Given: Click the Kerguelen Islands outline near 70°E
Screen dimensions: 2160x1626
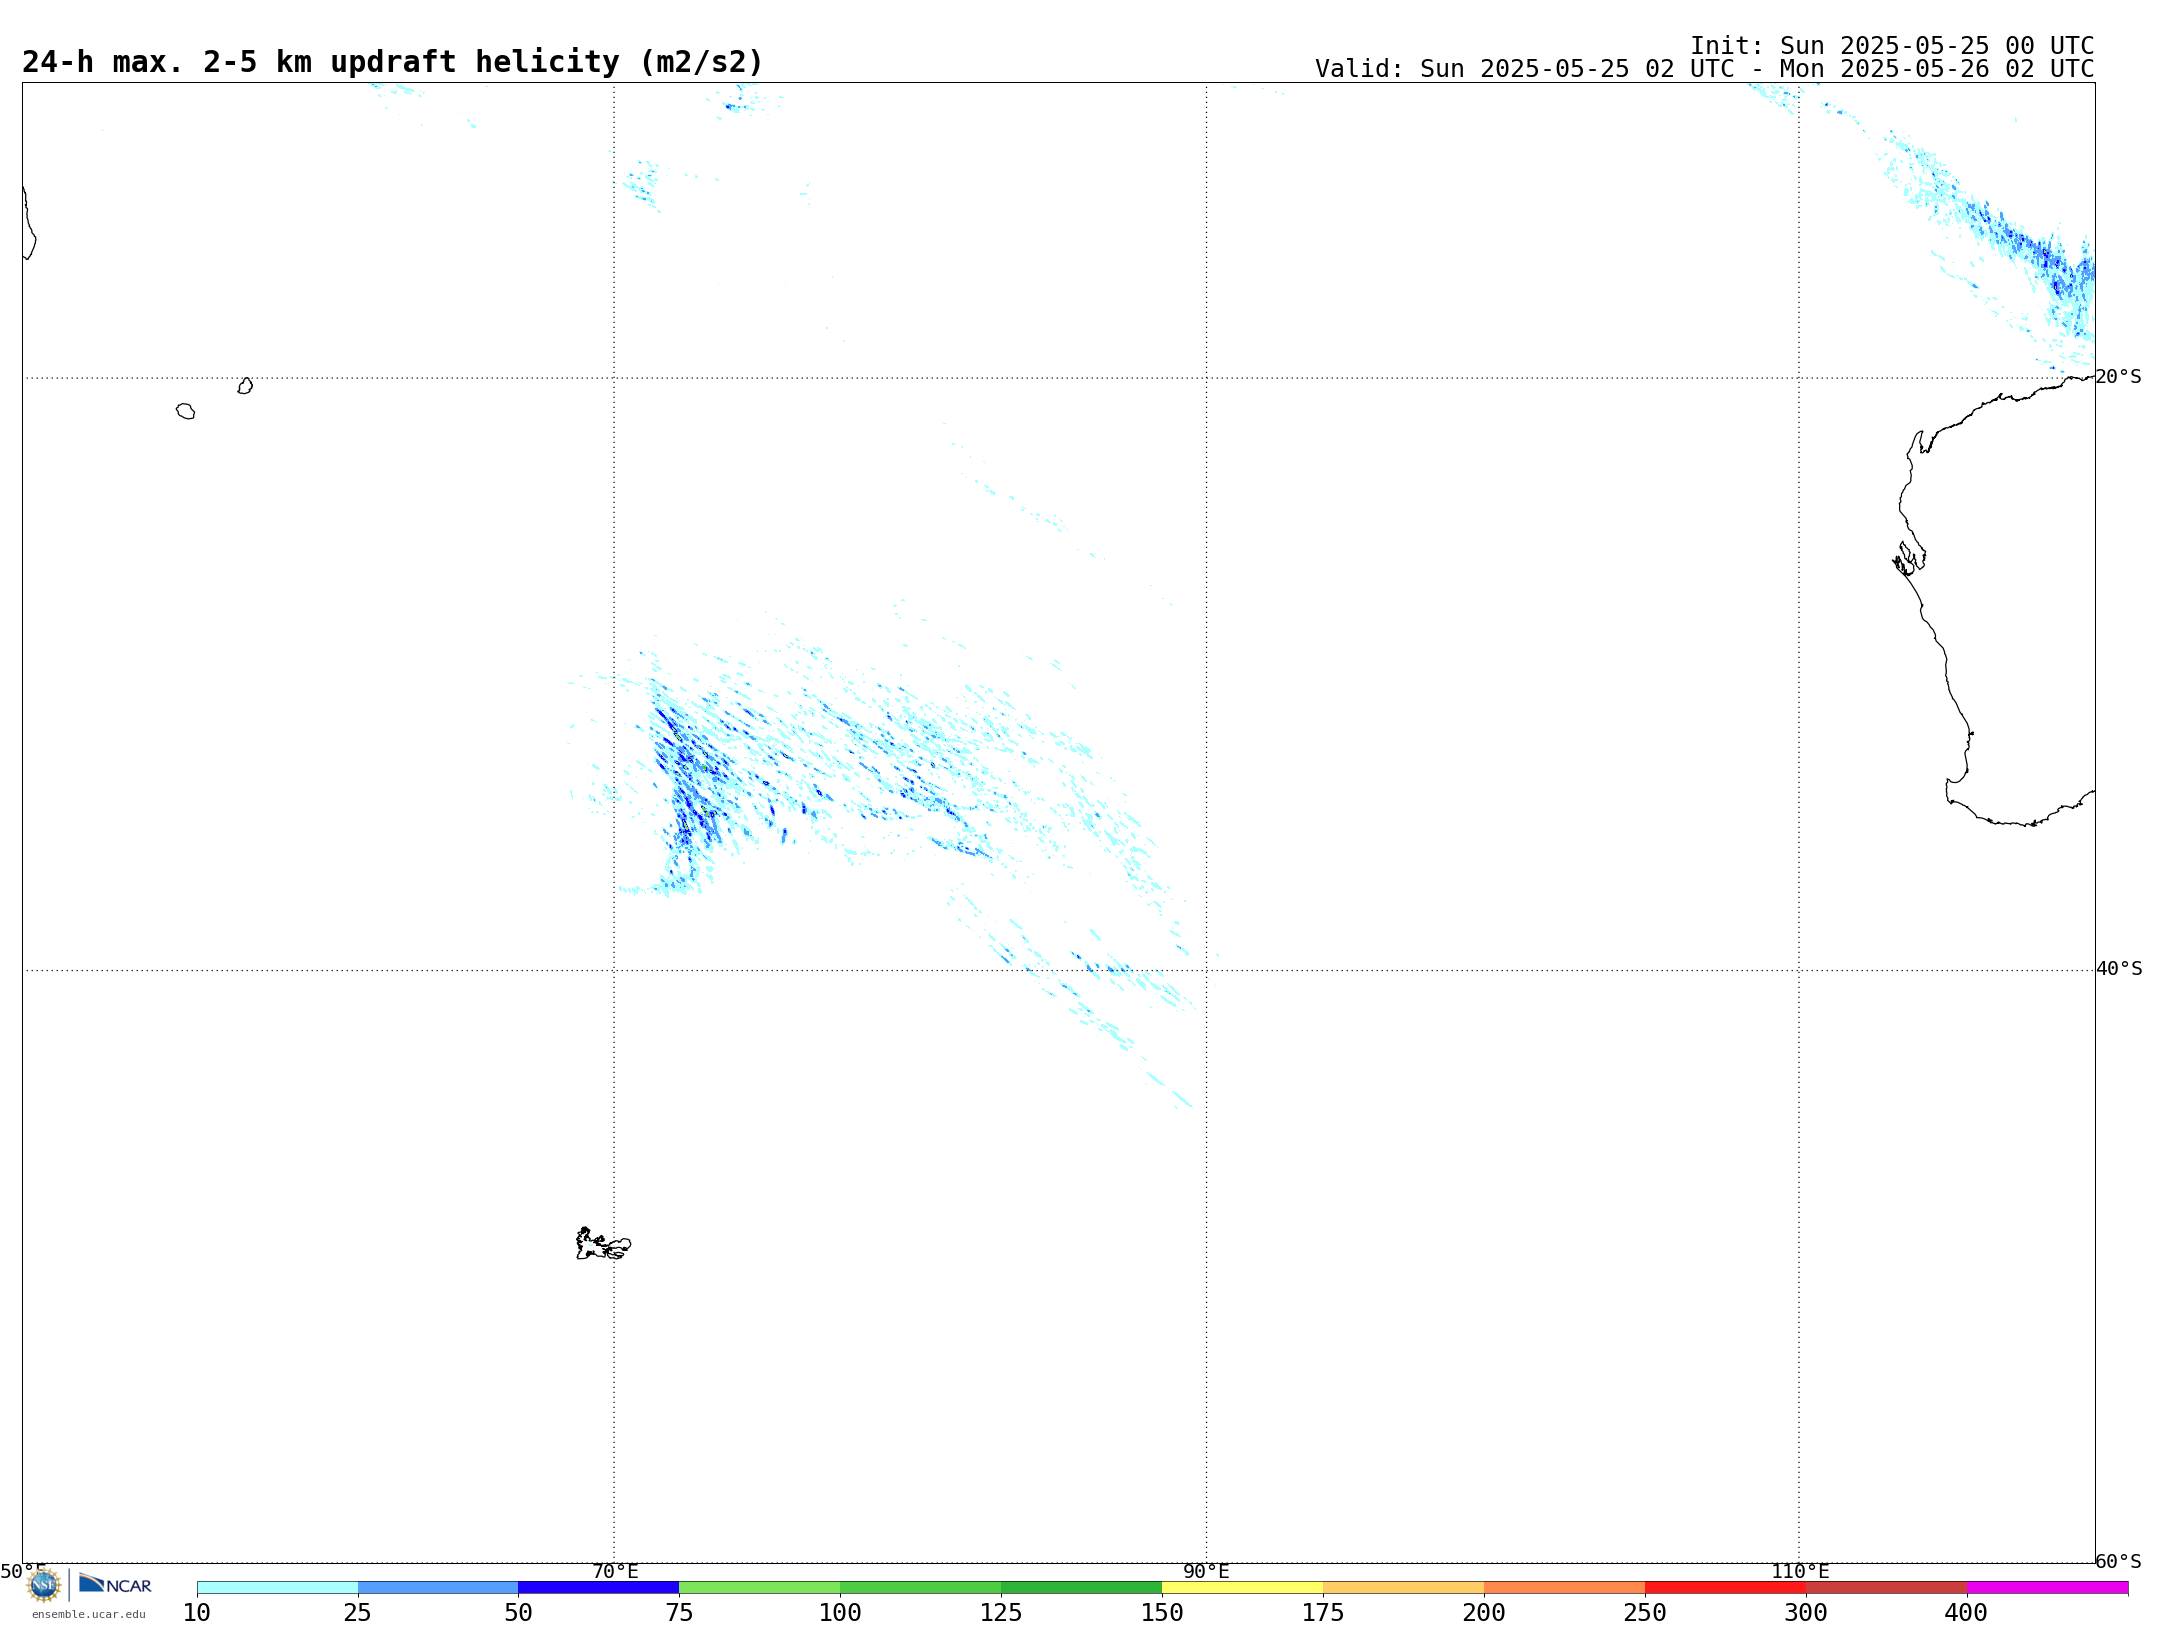Looking at the screenshot, I should point(603,1244).
